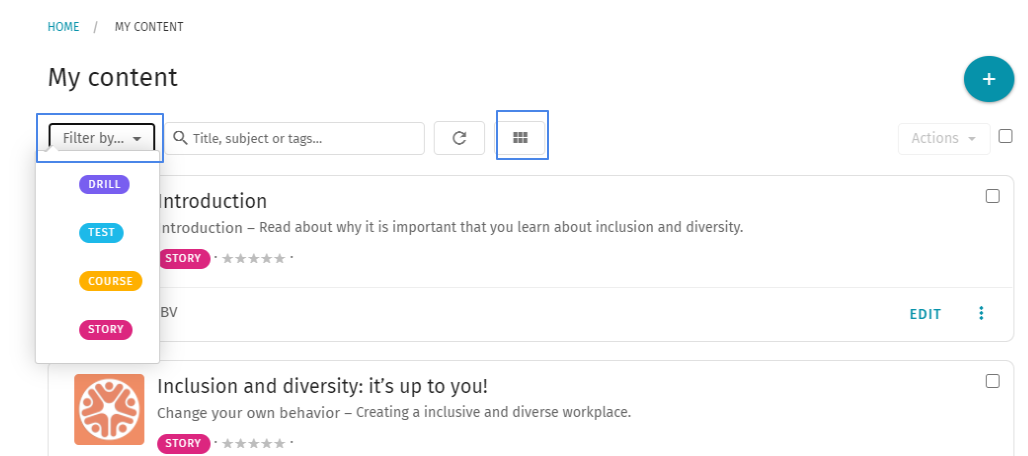Select DRILL filter option
1028x456 pixels.
(x=104, y=185)
